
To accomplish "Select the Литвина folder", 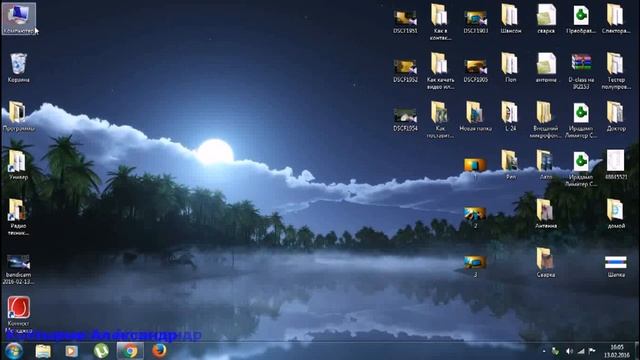I will click(x=546, y=213).
